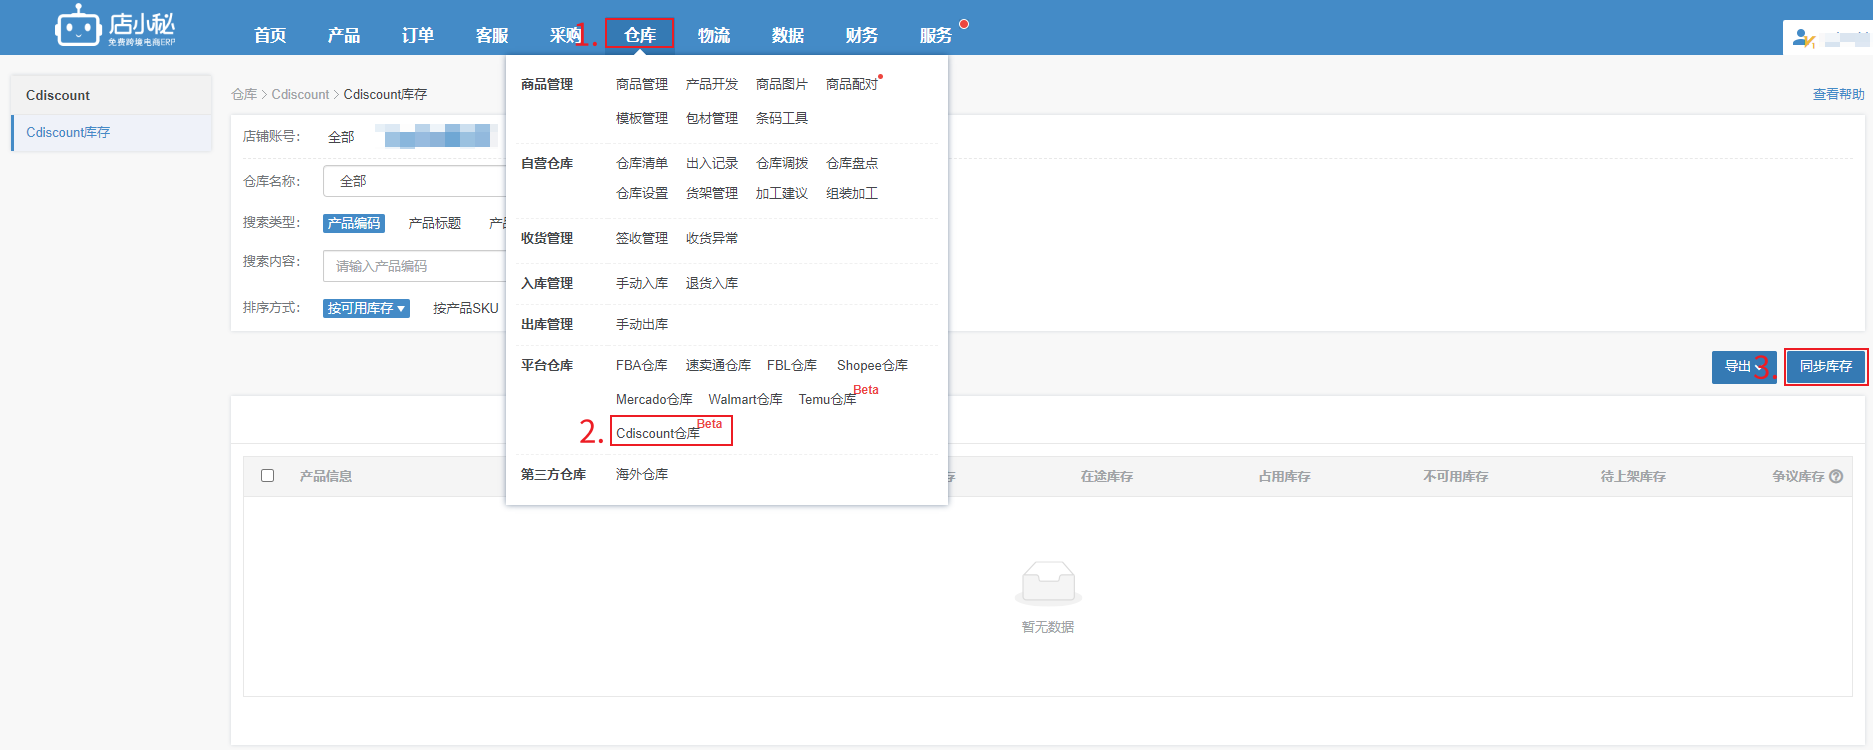Expand the 按可用库存 sort option
This screenshot has width=1873, height=750.
(366, 308)
